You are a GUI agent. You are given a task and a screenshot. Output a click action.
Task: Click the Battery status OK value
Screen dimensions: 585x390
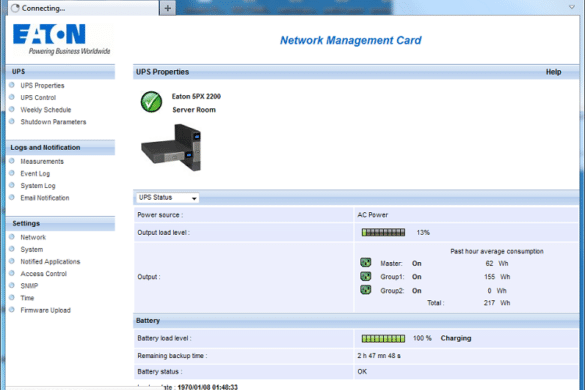pos(362,372)
